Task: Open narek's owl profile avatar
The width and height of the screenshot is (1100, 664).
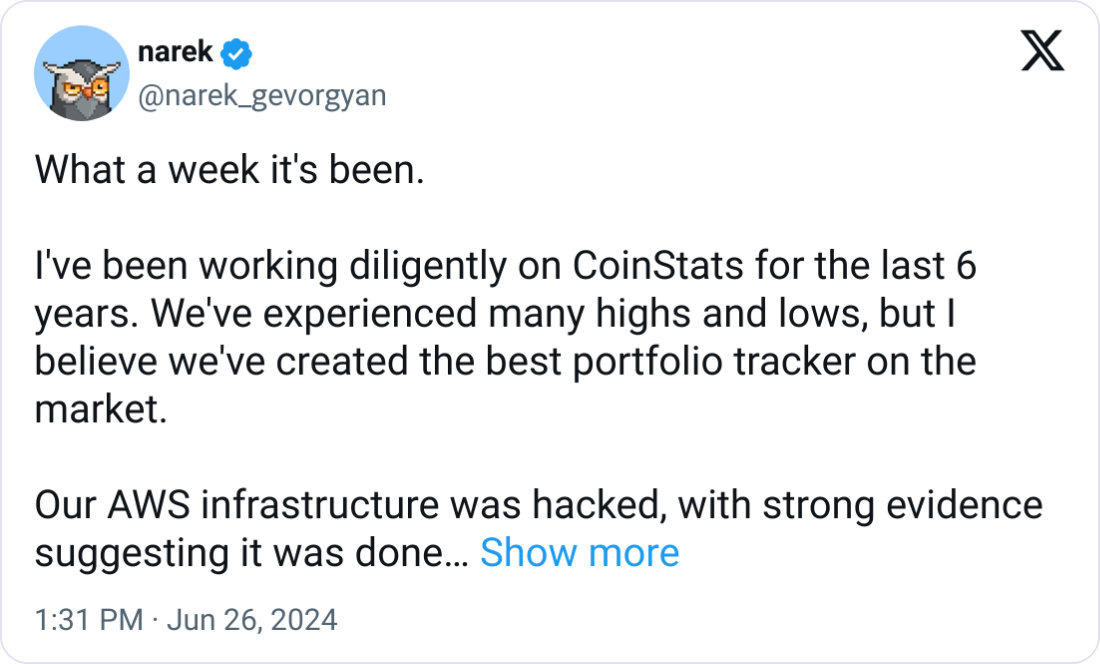Action: pos(82,73)
